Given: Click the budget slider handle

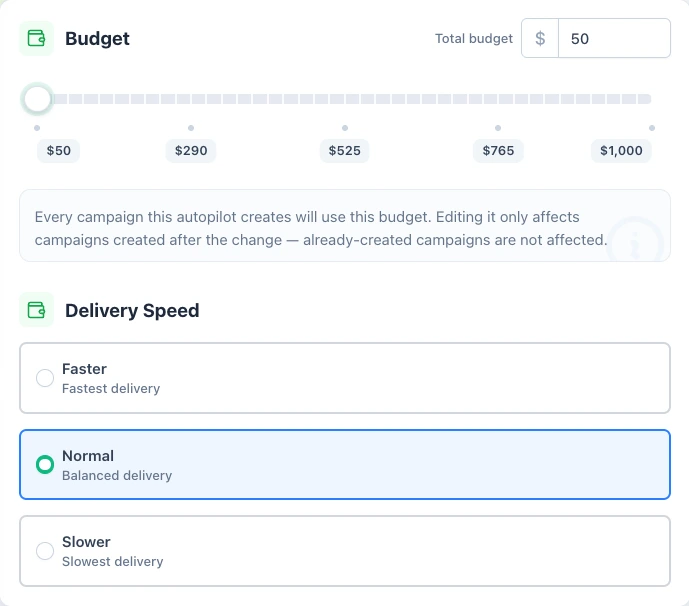Looking at the screenshot, I should tap(37, 99).
